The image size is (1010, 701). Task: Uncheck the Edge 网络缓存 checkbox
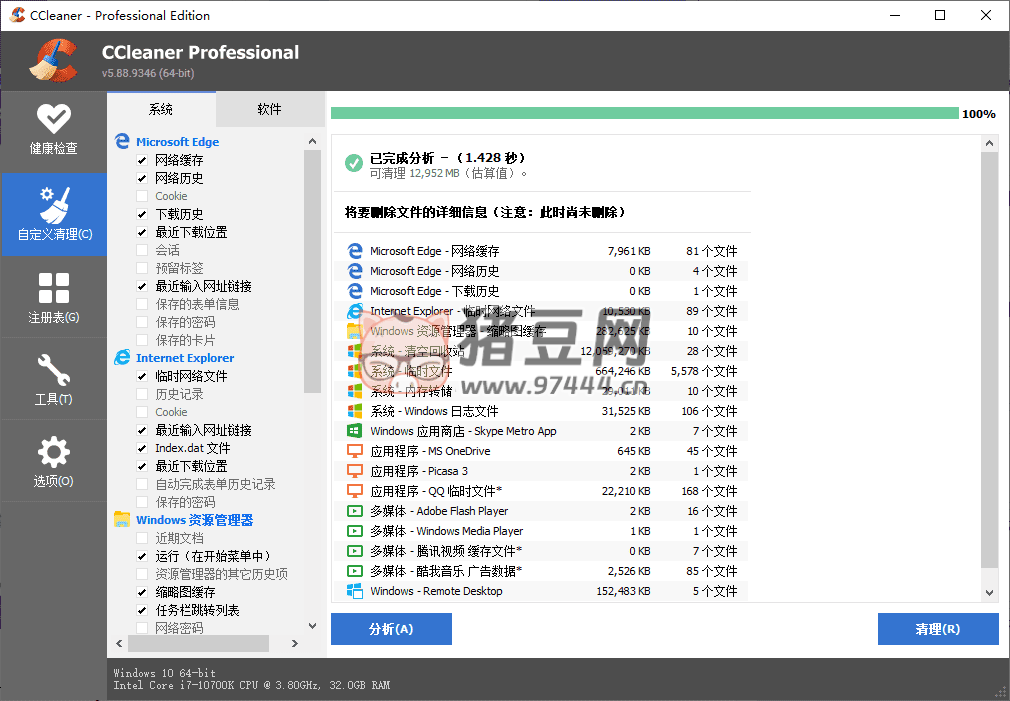[142, 160]
